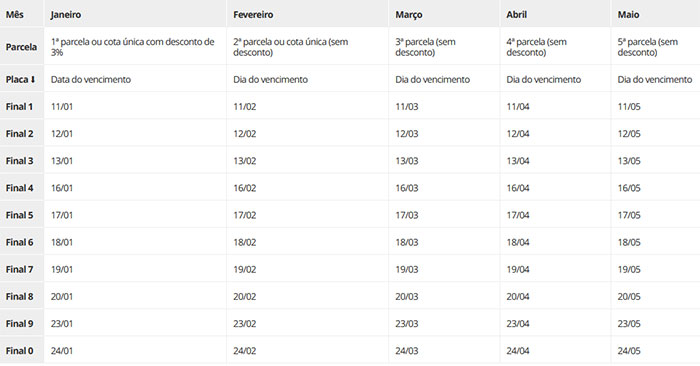Image resolution: width=700 pixels, height=366 pixels.
Task: Click the 11/01 due date cell
Action: 62,107
